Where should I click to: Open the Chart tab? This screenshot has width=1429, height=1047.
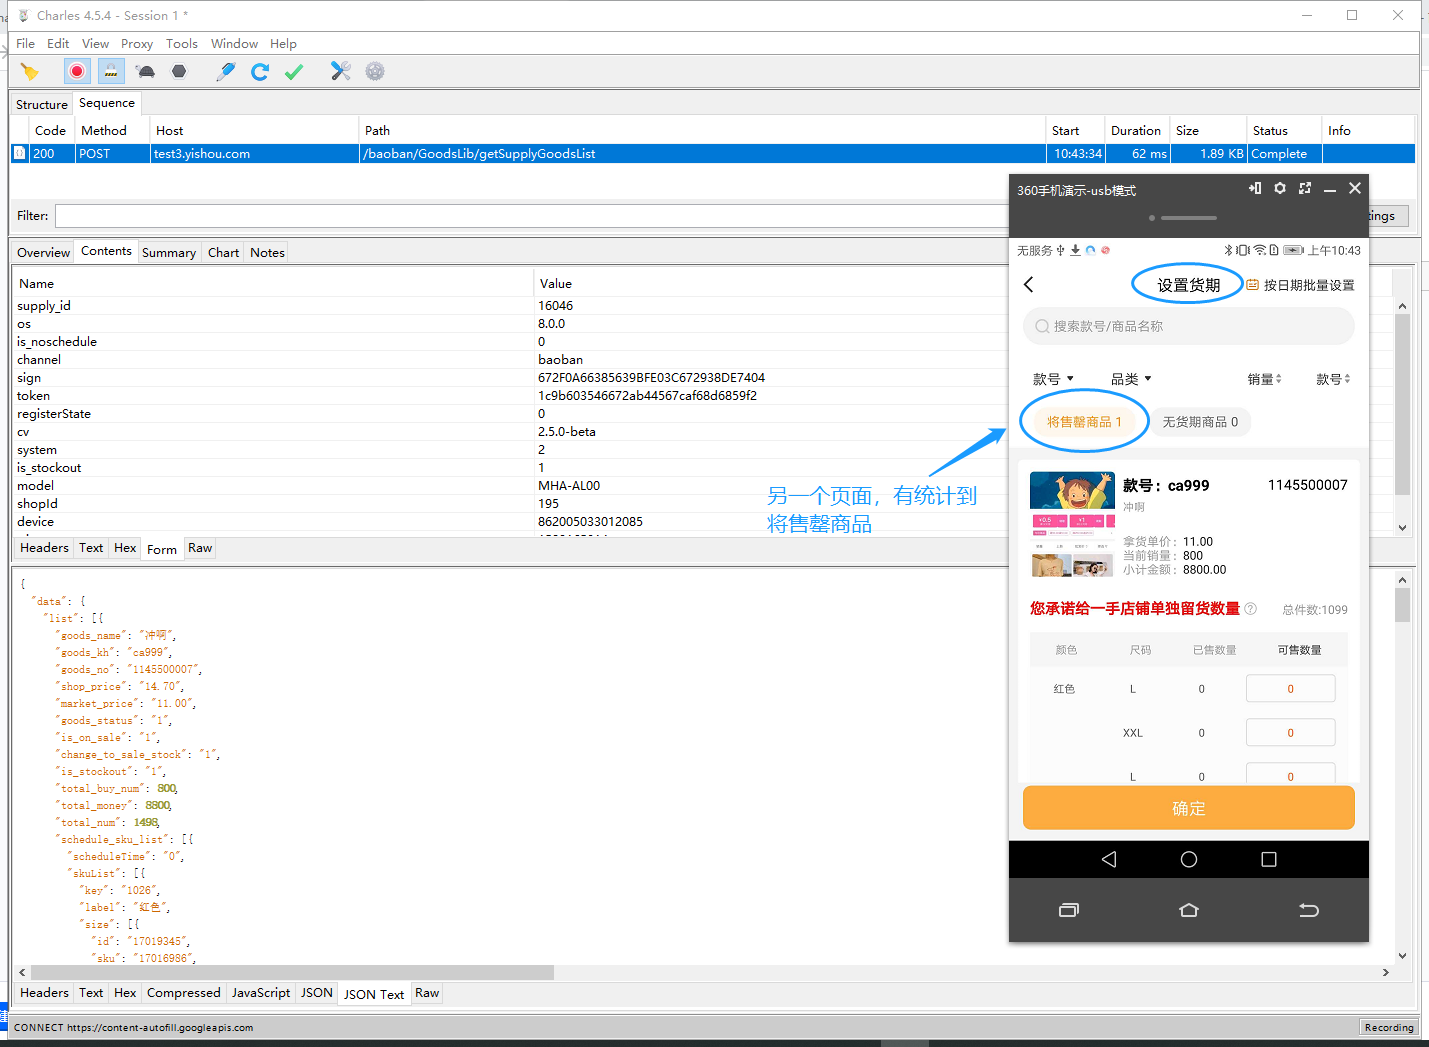click(x=223, y=253)
